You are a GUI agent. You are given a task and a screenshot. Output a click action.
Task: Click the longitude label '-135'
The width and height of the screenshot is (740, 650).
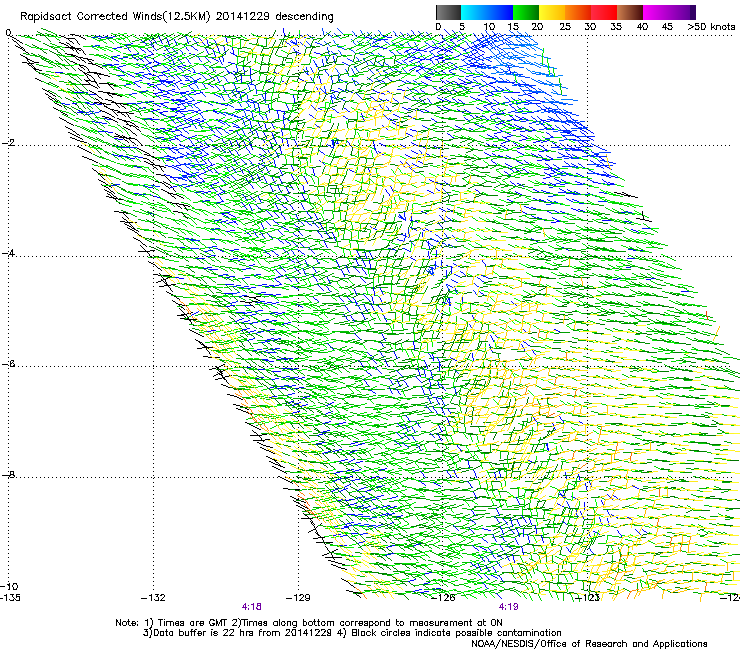10,597
